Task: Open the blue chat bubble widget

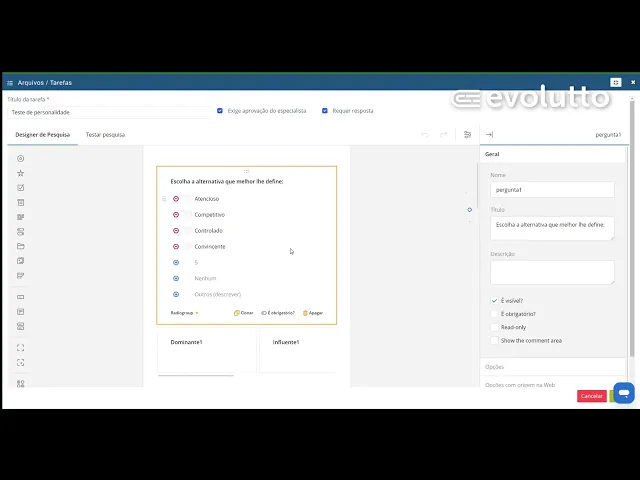Action: (624, 393)
